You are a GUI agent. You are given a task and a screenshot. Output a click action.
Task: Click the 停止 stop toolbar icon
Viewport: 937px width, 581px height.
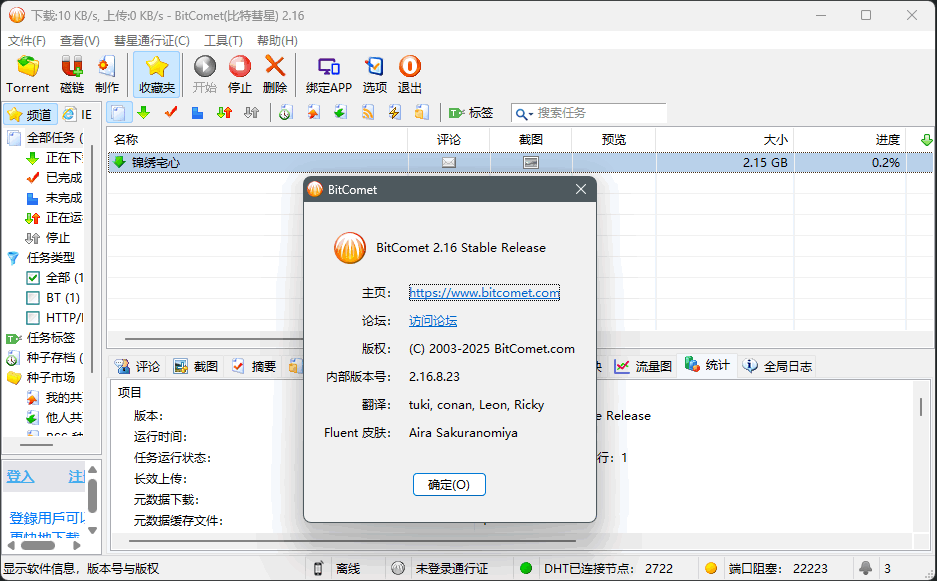click(240, 68)
